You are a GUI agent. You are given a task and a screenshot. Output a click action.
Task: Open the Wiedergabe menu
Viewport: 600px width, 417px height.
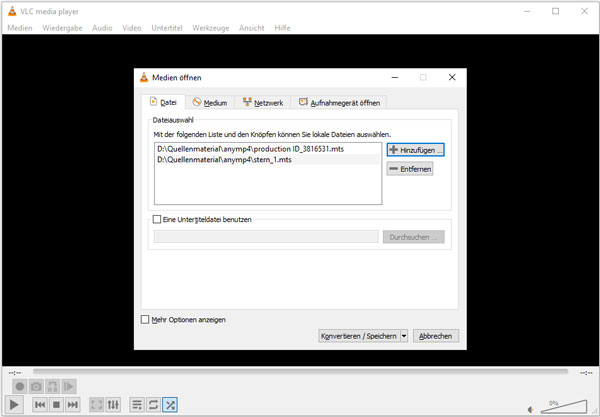coord(62,28)
